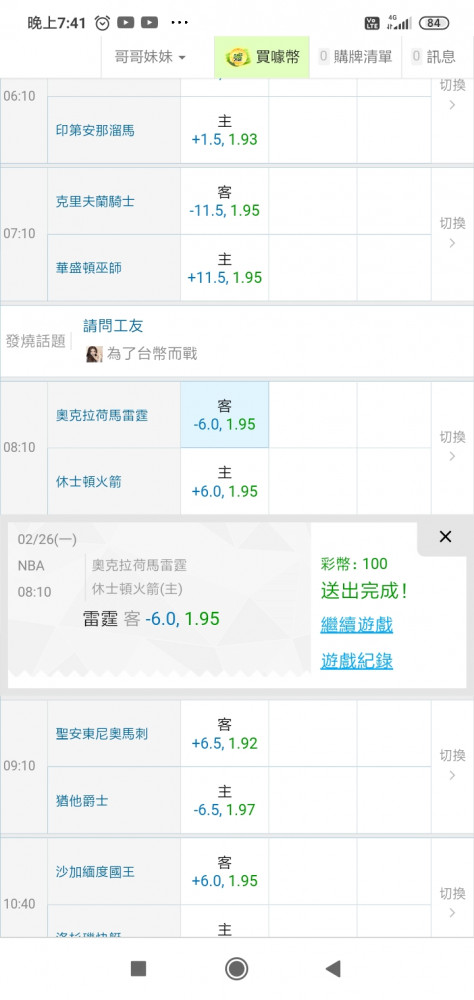Open the 購牌清單 tab
This screenshot has height=1000, width=474.
pyautogui.click(x=355, y=57)
